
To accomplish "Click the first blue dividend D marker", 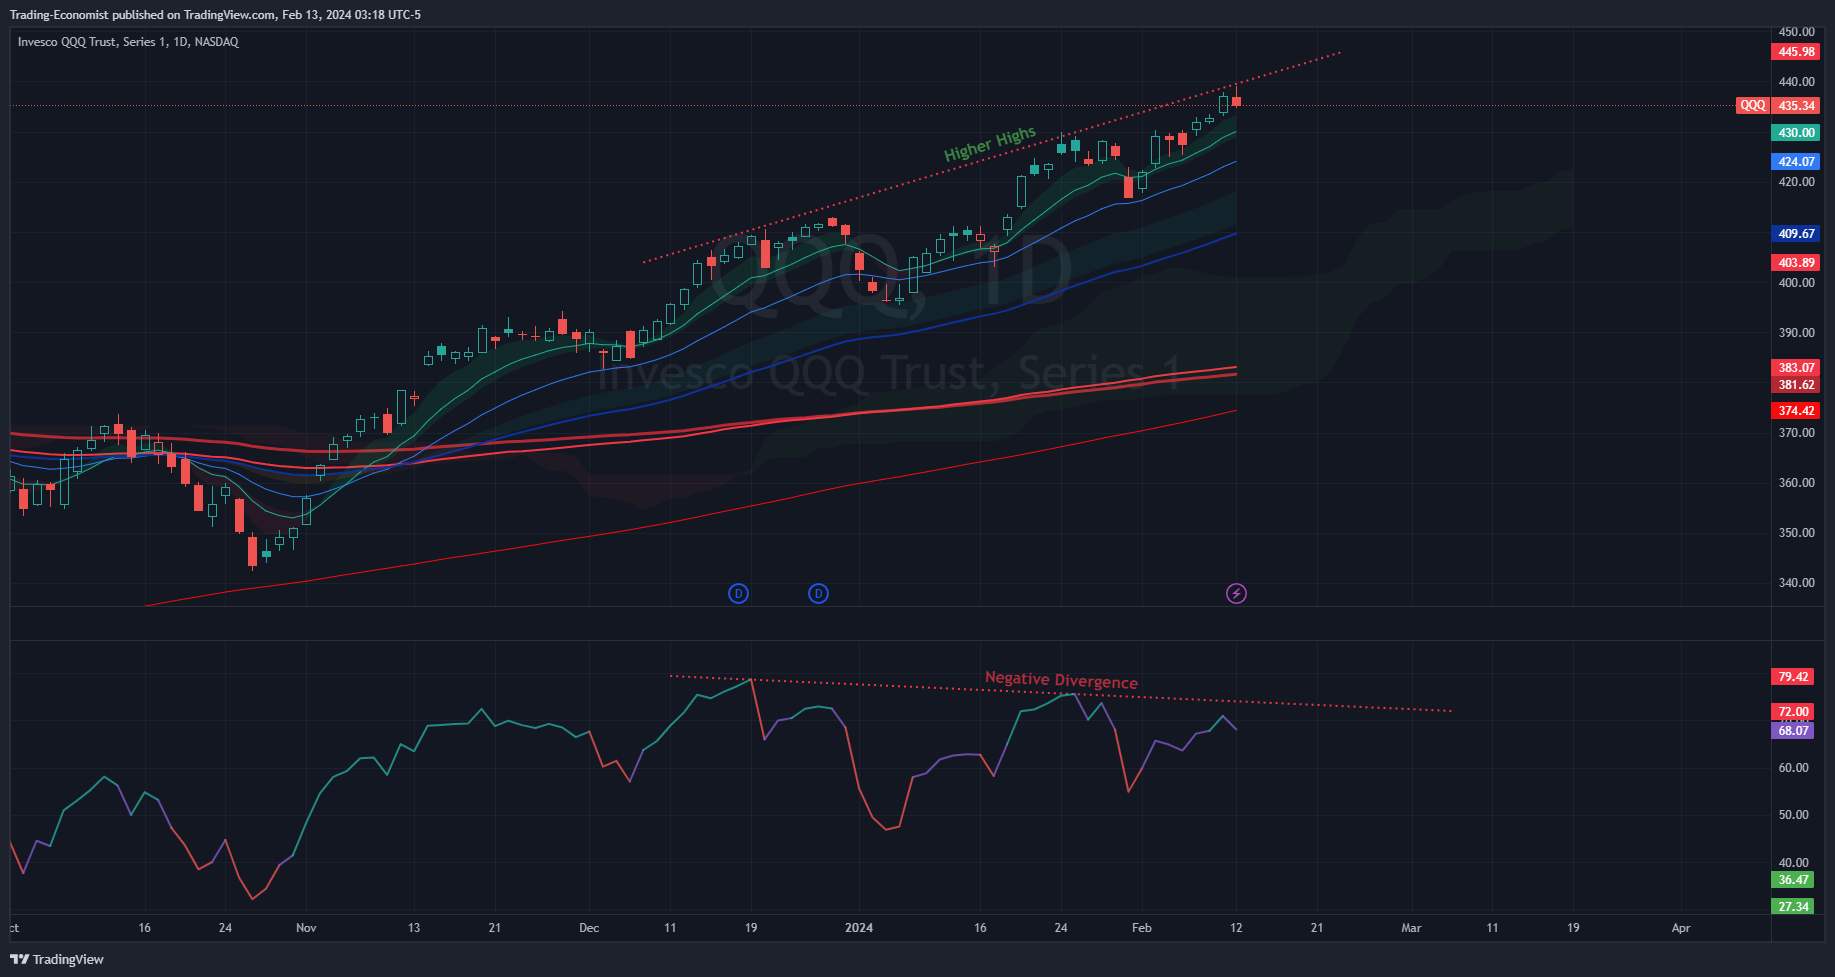I will click(738, 594).
